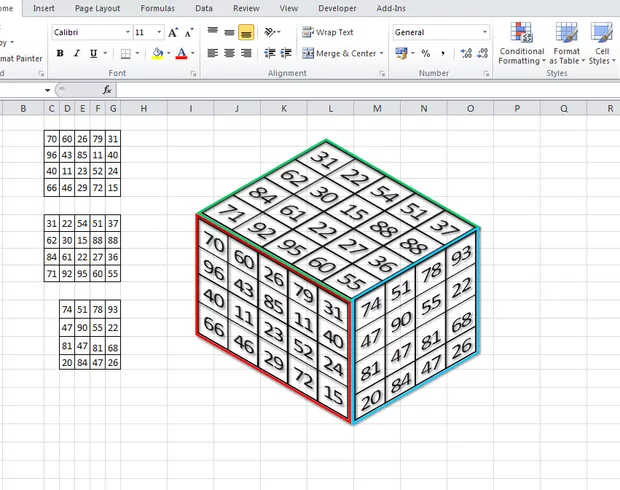
Task: Toggle underline formatting
Action: (x=92, y=53)
